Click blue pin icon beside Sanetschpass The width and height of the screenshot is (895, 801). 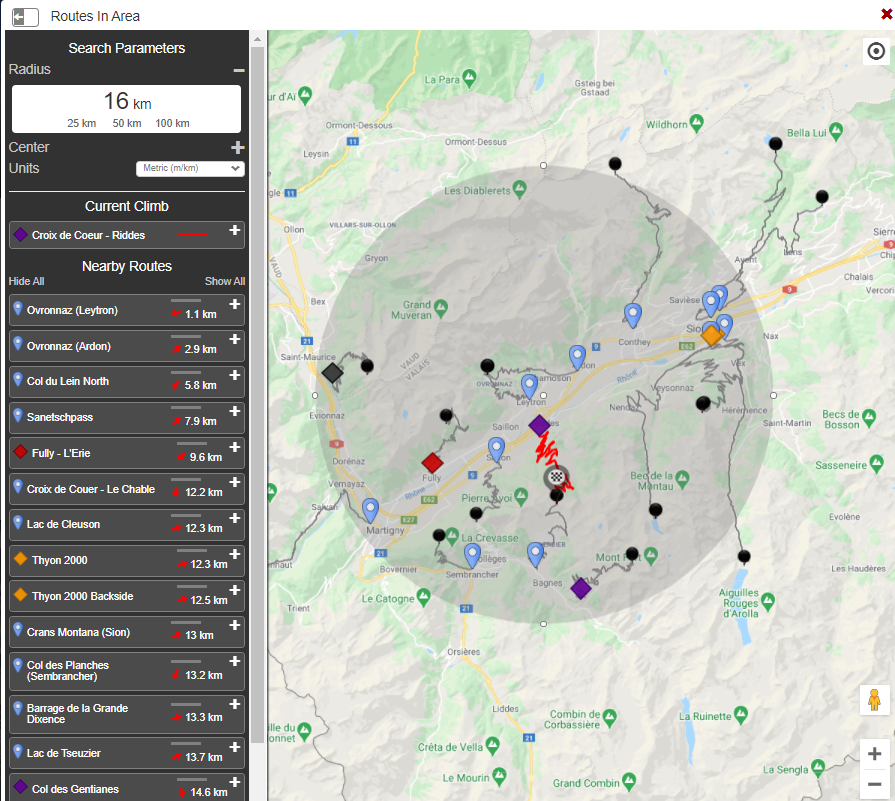point(18,416)
